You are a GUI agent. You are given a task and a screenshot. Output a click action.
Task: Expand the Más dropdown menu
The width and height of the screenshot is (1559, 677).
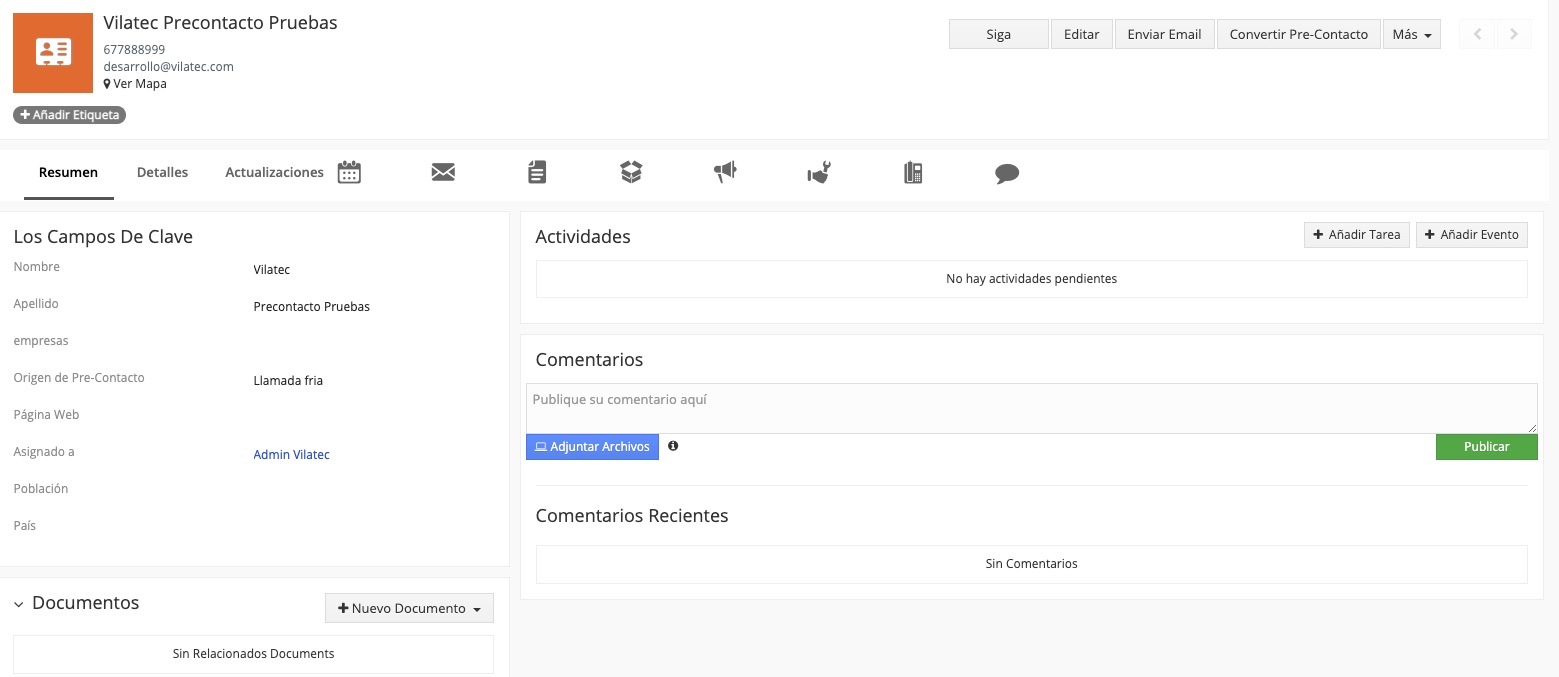point(1411,34)
